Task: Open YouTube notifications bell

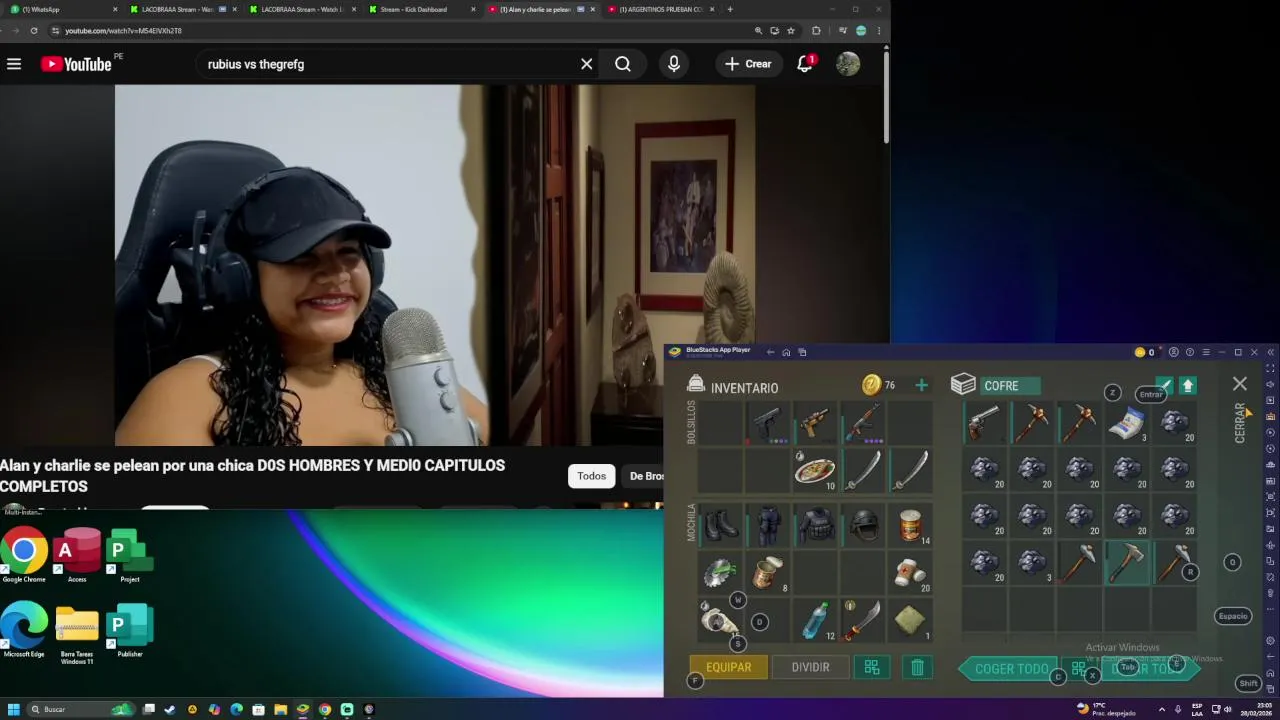Action: (805, 64)
